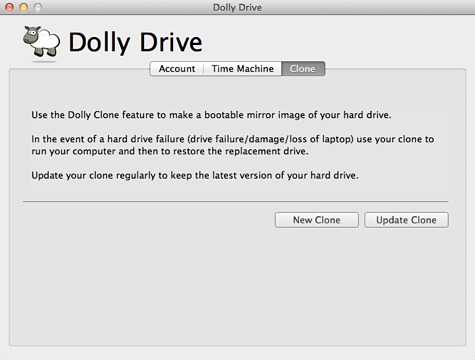The width and height of the screenshot is (475, 360).
Task: Open the Time Machine tab
Action: (x=242, y=69)
